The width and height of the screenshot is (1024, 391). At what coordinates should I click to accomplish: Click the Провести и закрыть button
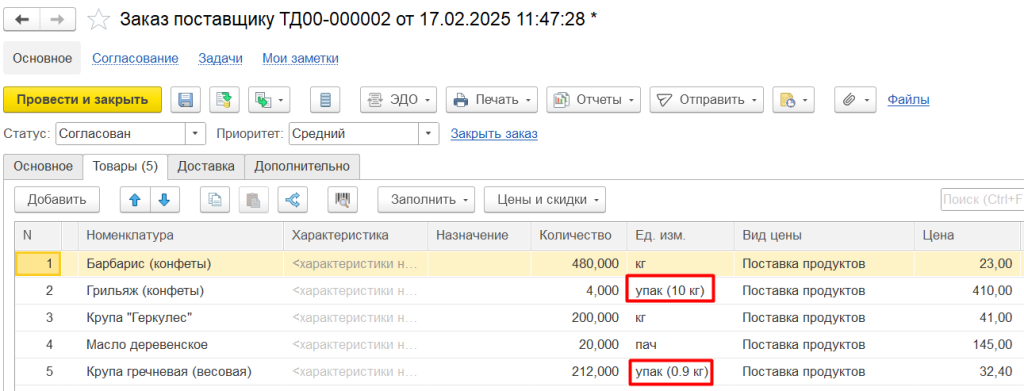pos(82,100)
